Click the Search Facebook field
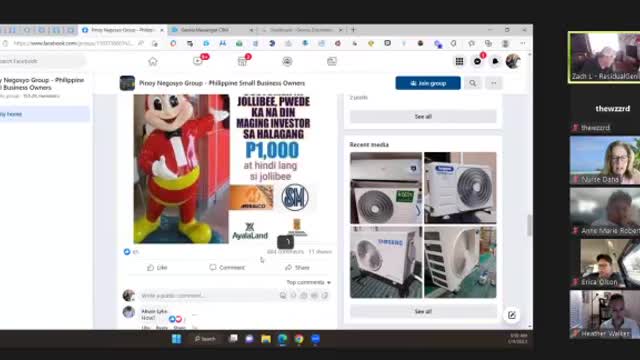Screen dimensions: 640x360 tap(41, 61)
